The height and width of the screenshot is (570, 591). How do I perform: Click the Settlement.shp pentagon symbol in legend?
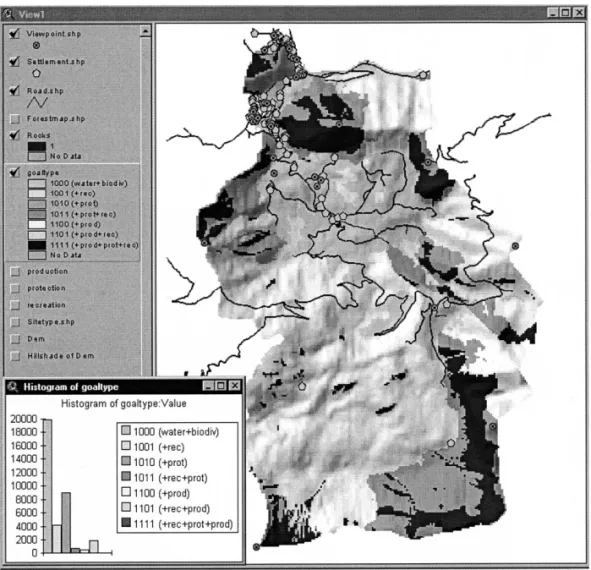36,73
